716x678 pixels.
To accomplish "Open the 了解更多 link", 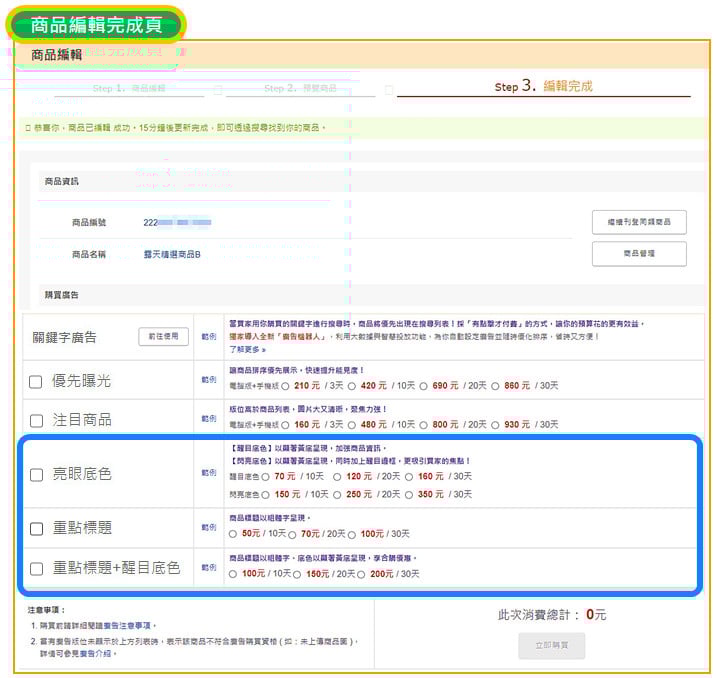I will tap(248, 350).
